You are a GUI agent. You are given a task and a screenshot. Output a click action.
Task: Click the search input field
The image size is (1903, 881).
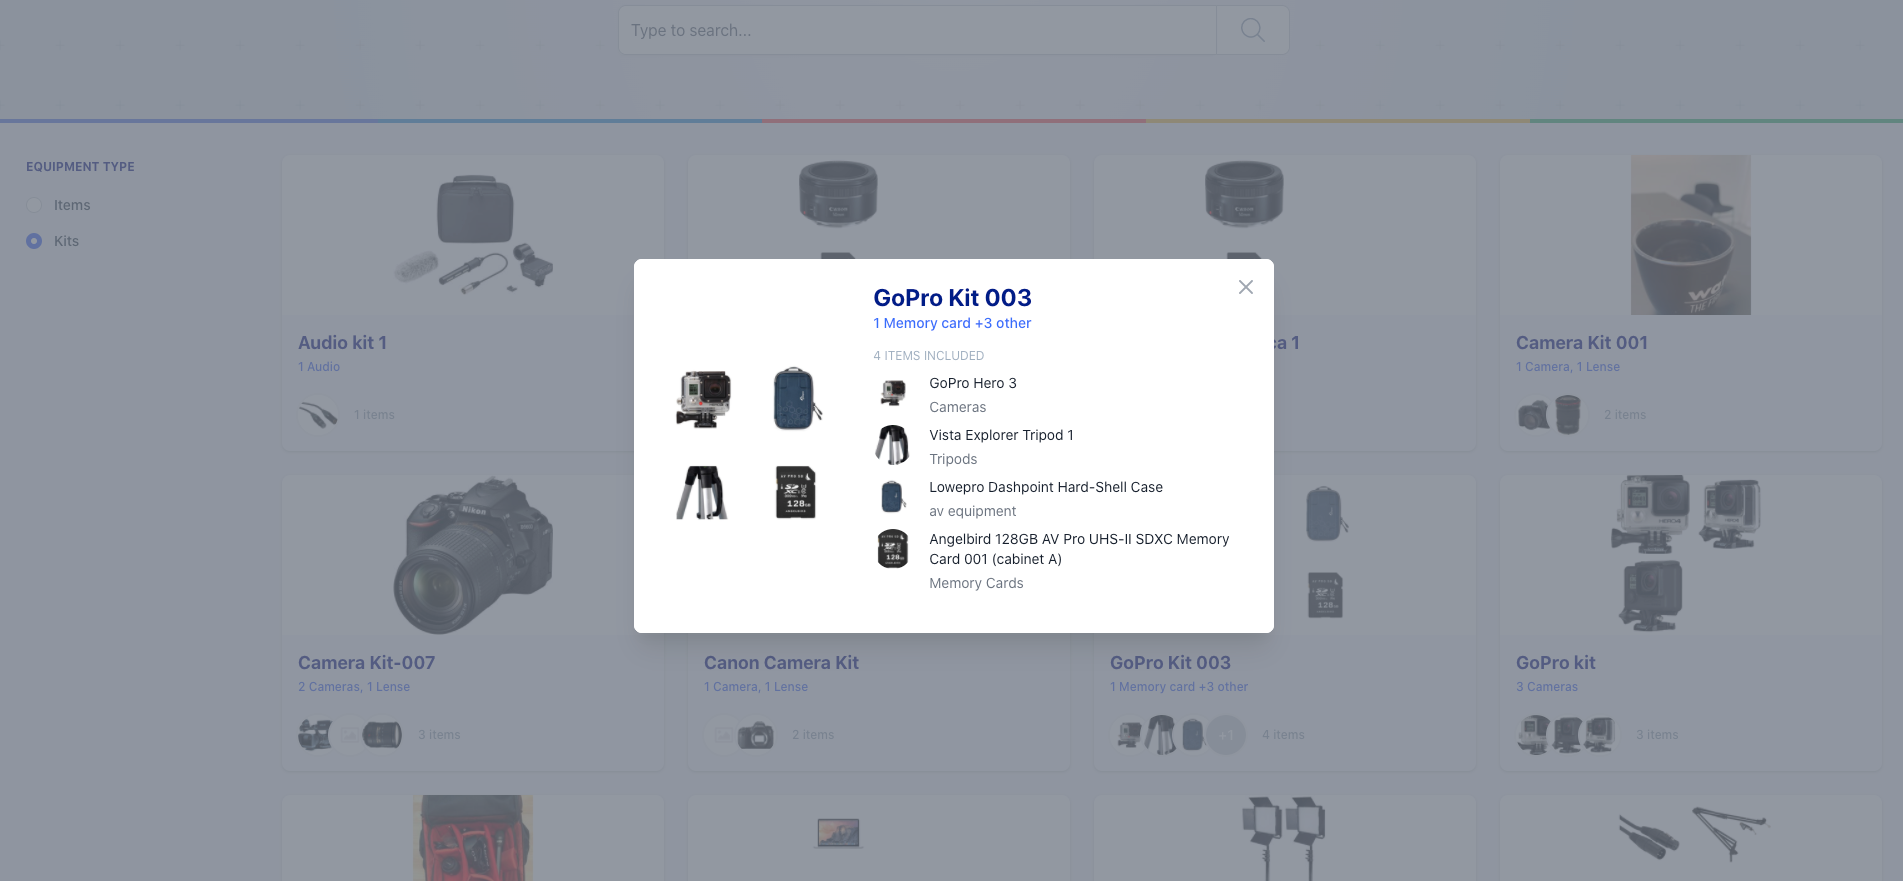(x=917, y=30)
